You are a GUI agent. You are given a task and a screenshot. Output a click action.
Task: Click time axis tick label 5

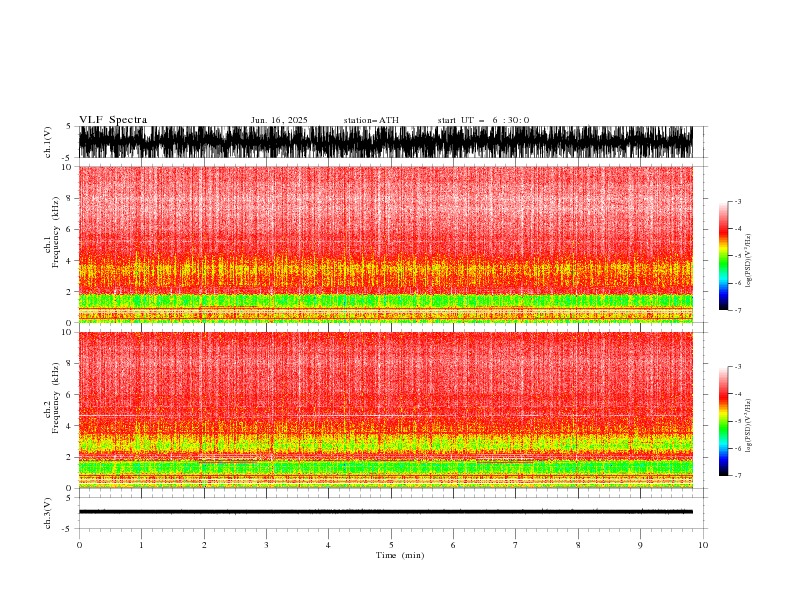point(391,545)
